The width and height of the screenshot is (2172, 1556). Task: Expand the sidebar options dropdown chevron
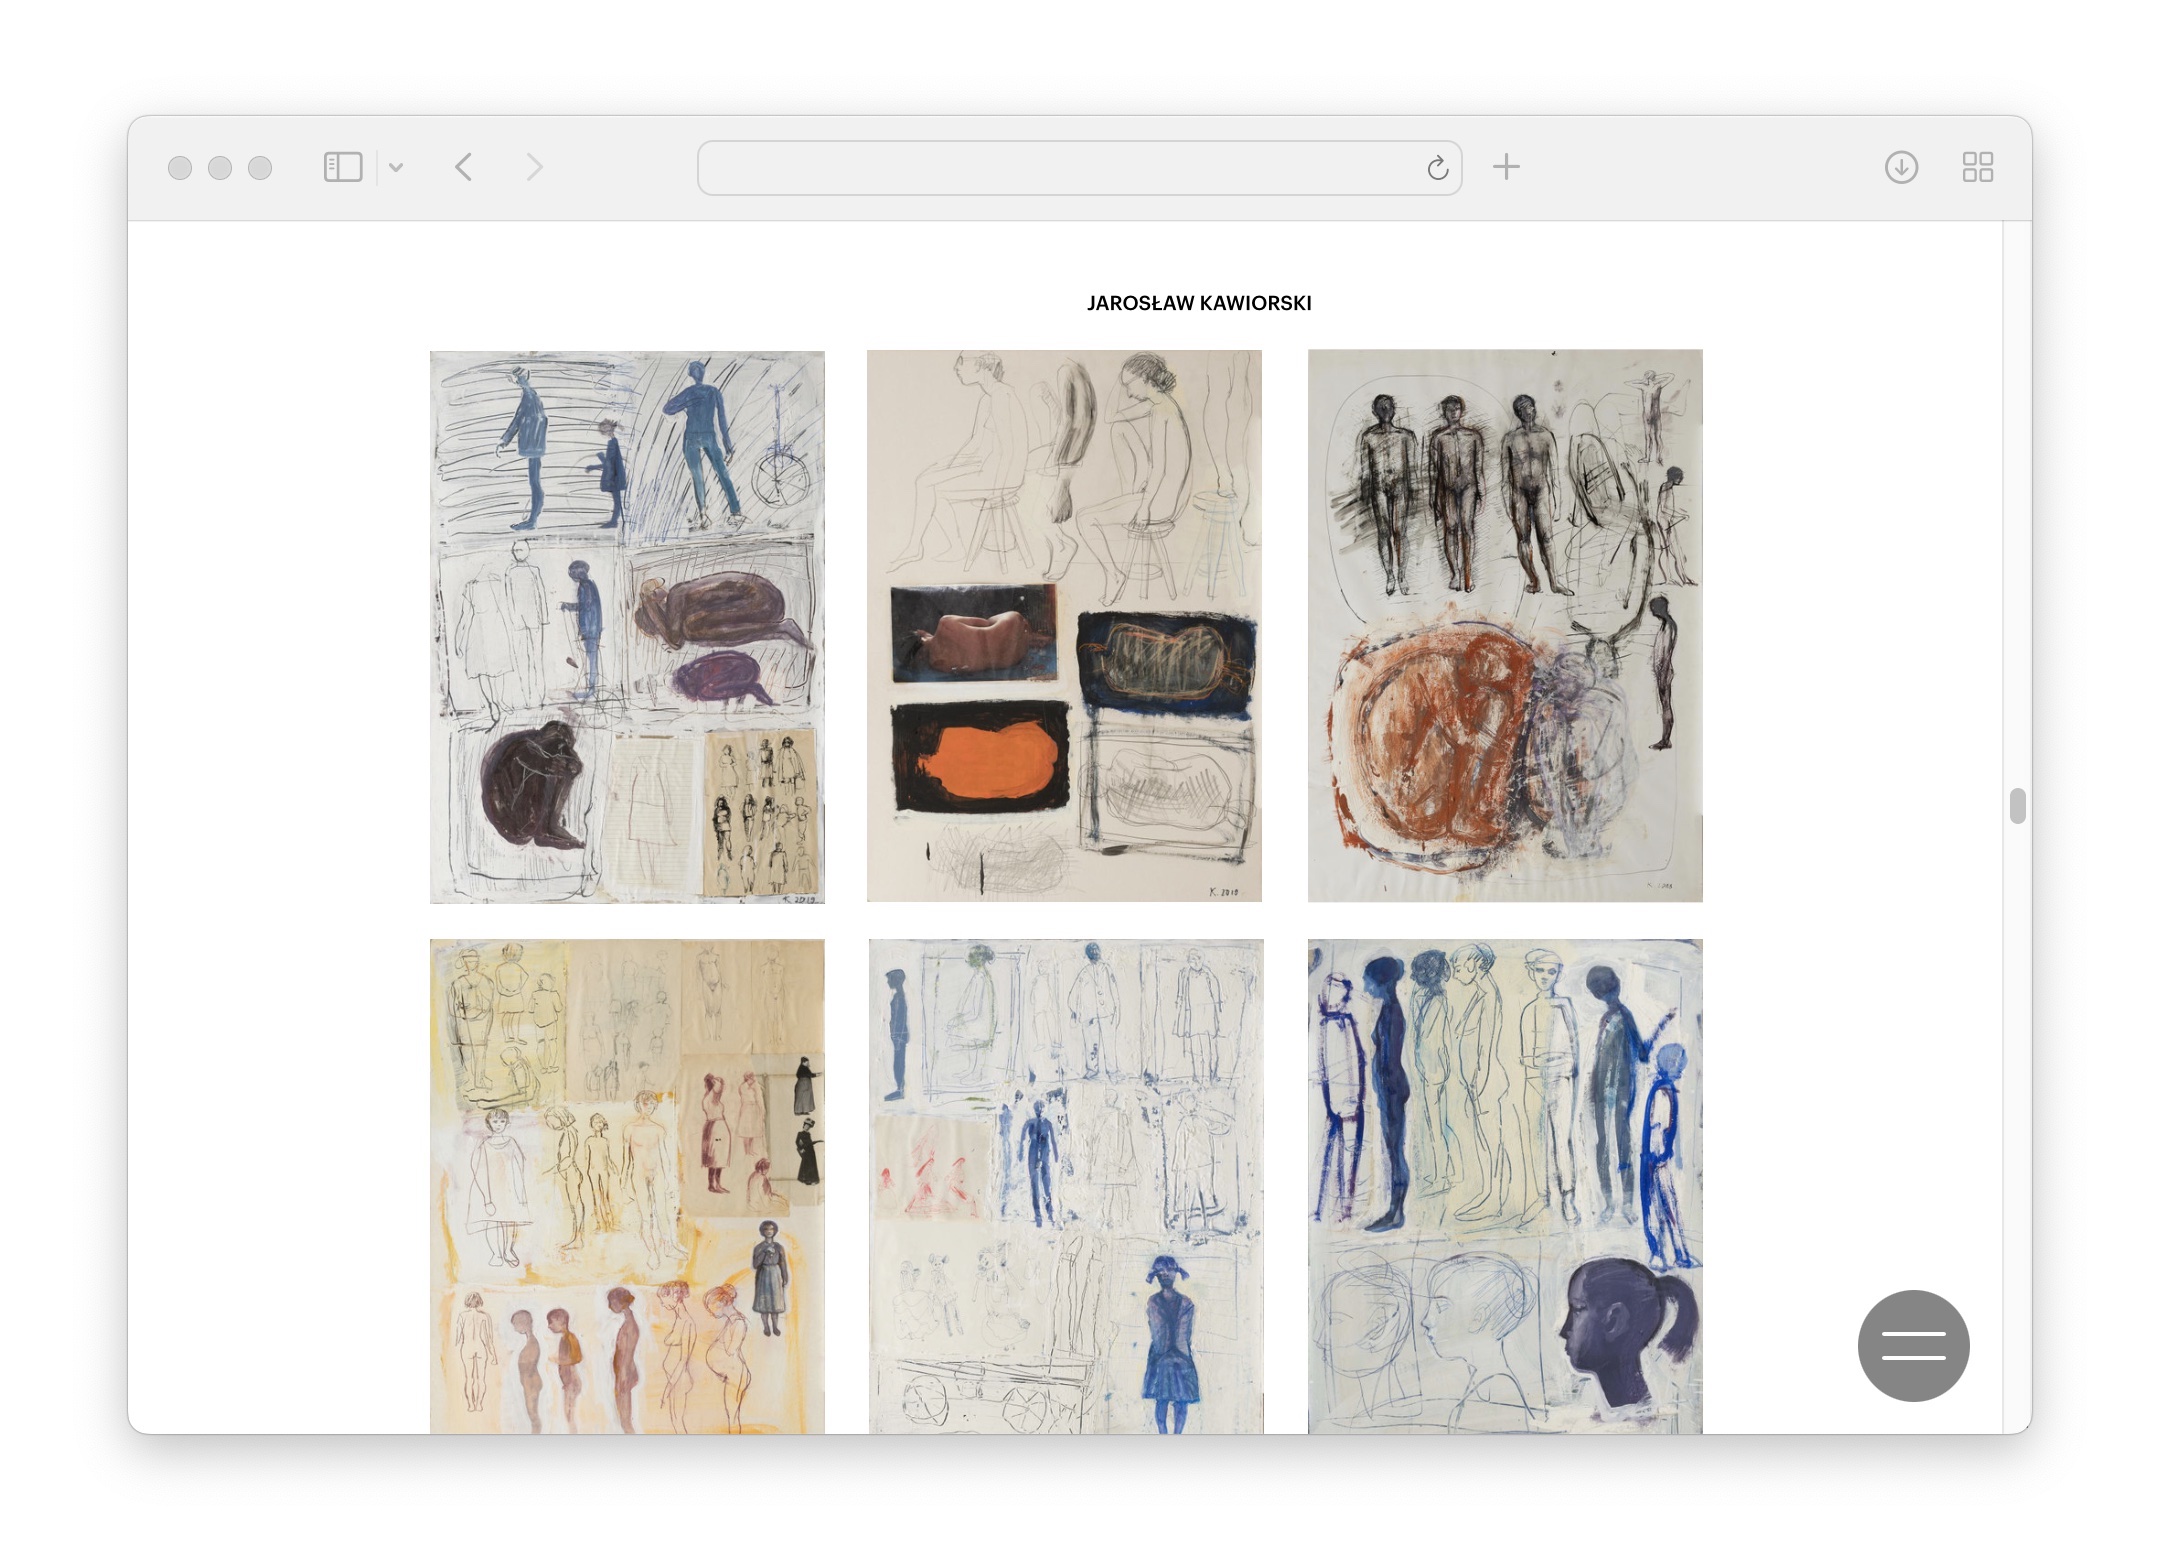tap(396, 167)
